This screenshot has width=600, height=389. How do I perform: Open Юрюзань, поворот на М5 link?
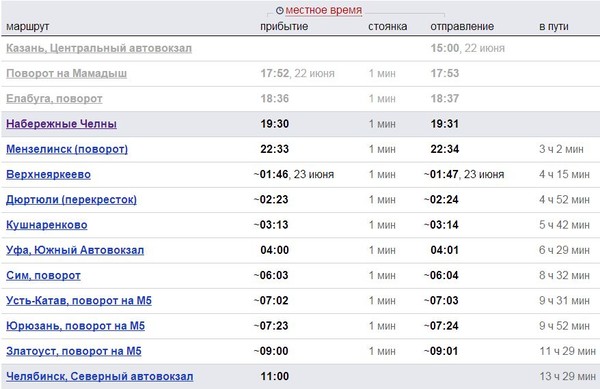(75, 326)
